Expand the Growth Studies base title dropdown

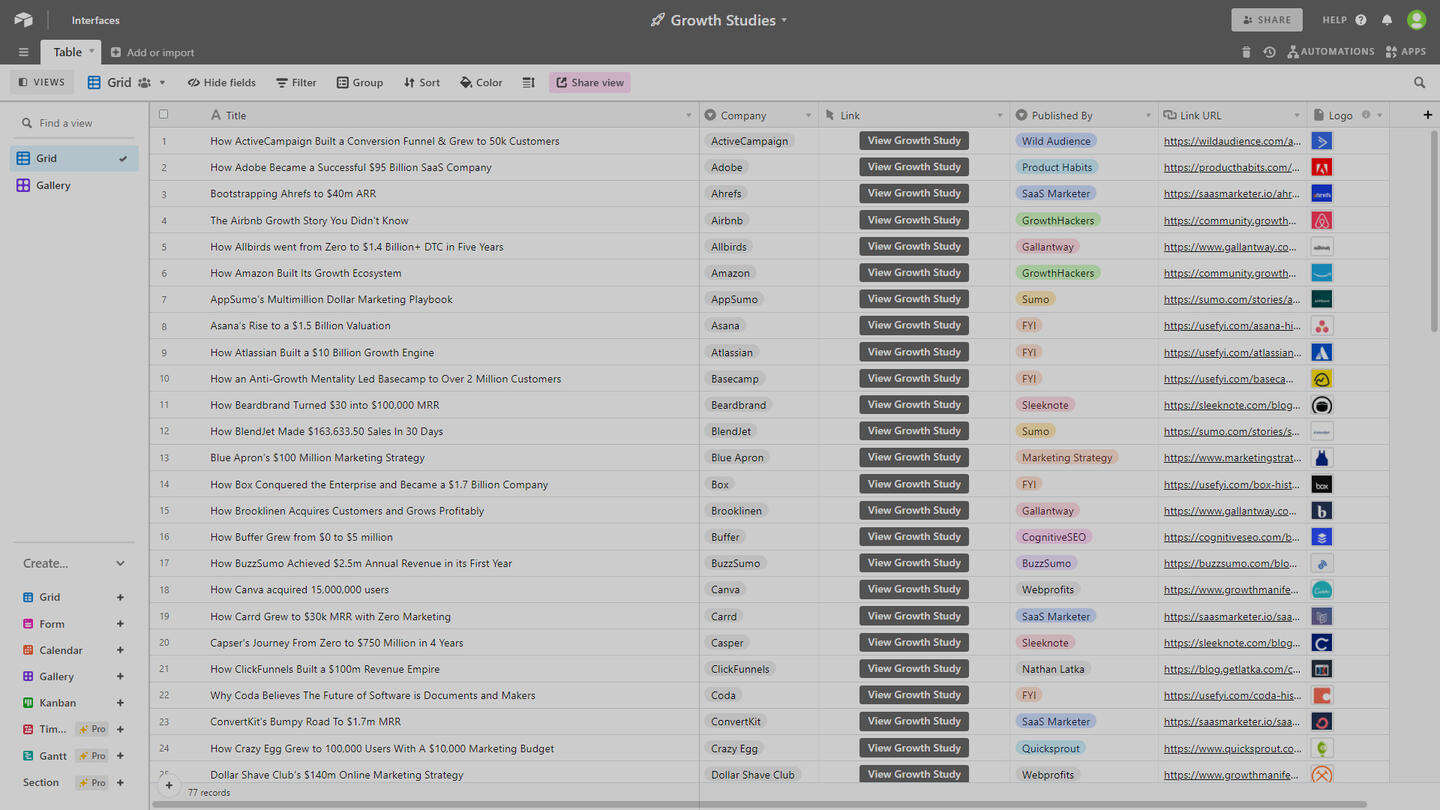pyautogui.click(x=784, y=21)
